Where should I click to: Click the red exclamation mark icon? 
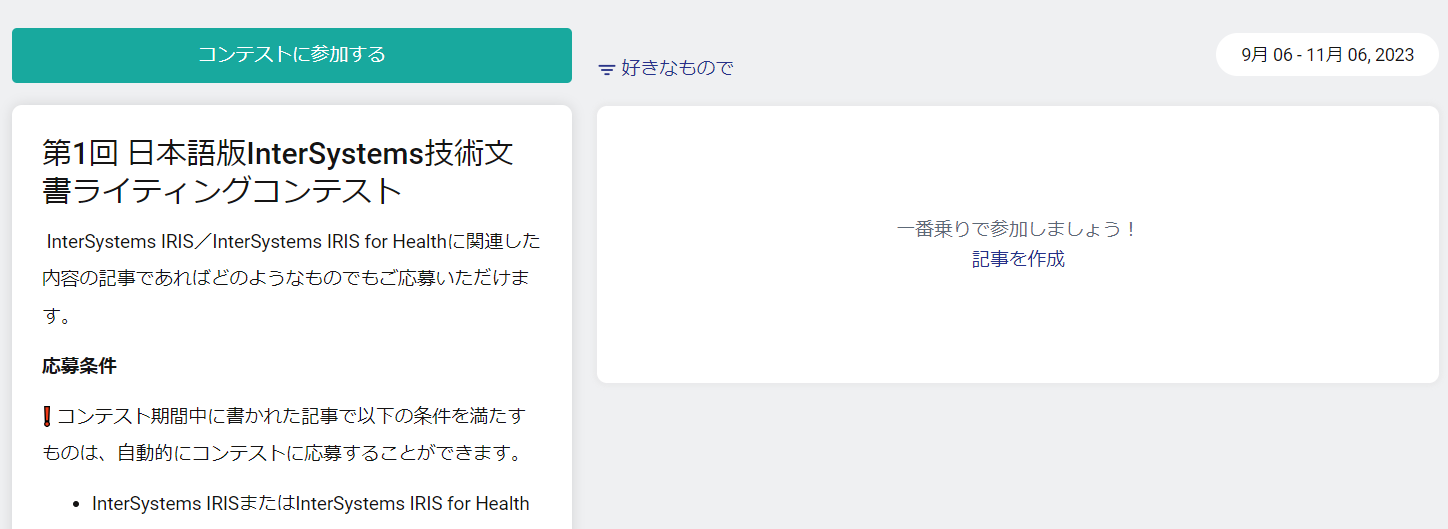pyautogui.click(x=47, y=416)
